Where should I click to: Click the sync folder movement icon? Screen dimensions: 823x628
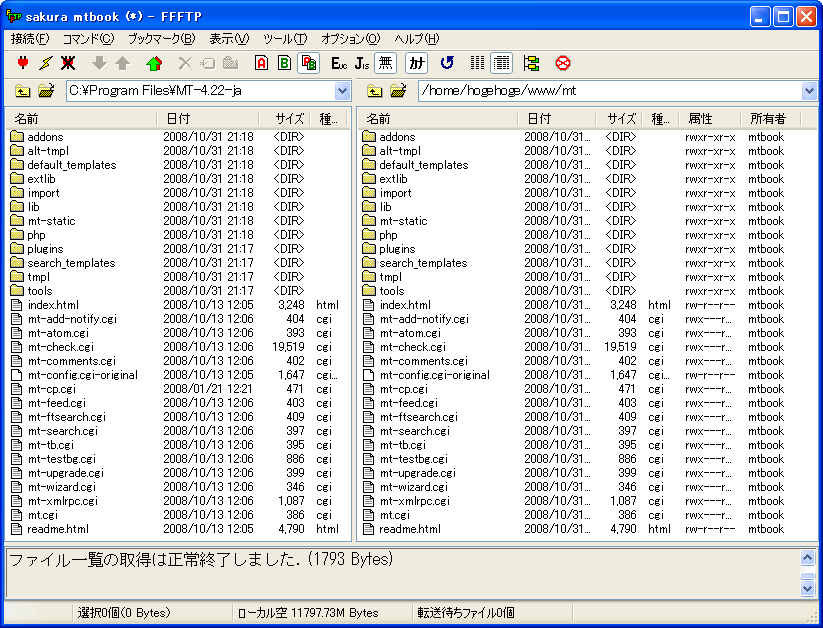click(532, 63)
